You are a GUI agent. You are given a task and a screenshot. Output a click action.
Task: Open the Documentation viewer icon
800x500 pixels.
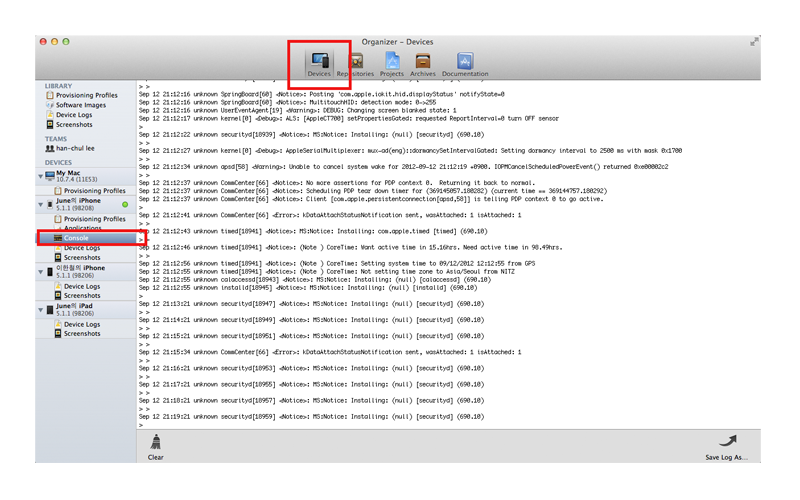[x=465, y=62]
